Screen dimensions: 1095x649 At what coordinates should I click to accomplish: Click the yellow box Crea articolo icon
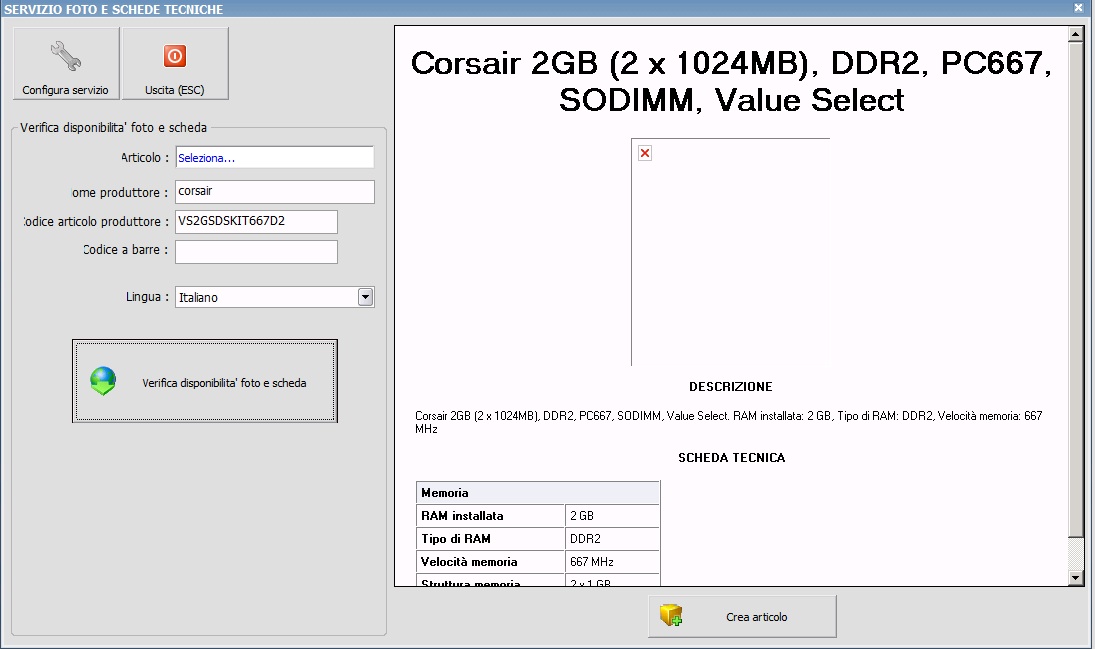click(x=671, y=615)
